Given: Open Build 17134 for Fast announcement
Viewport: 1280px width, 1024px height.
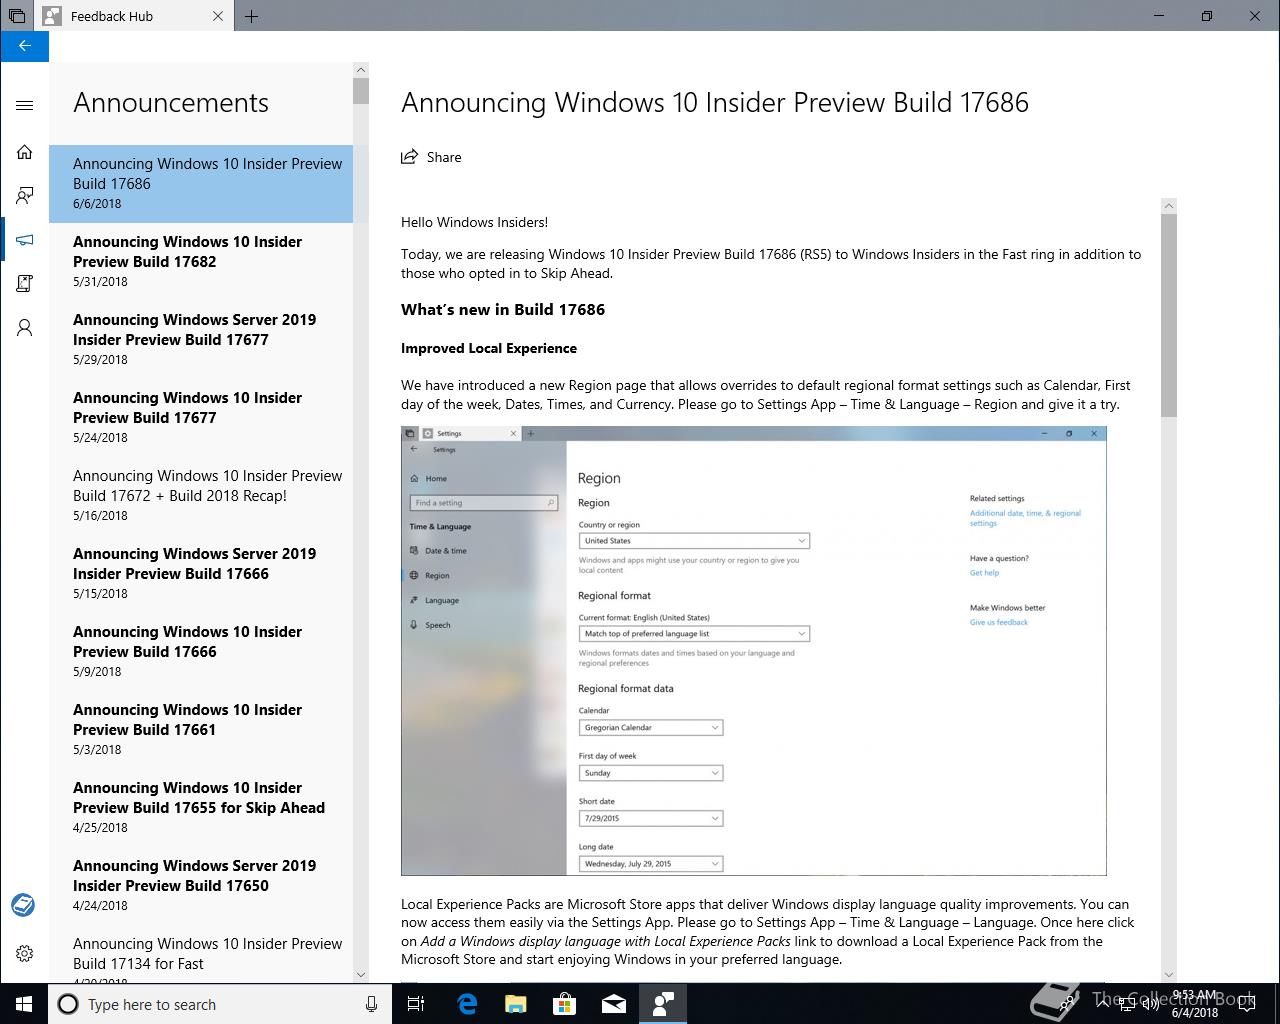Looking at the screenshot, I should [x=201, y=954].
